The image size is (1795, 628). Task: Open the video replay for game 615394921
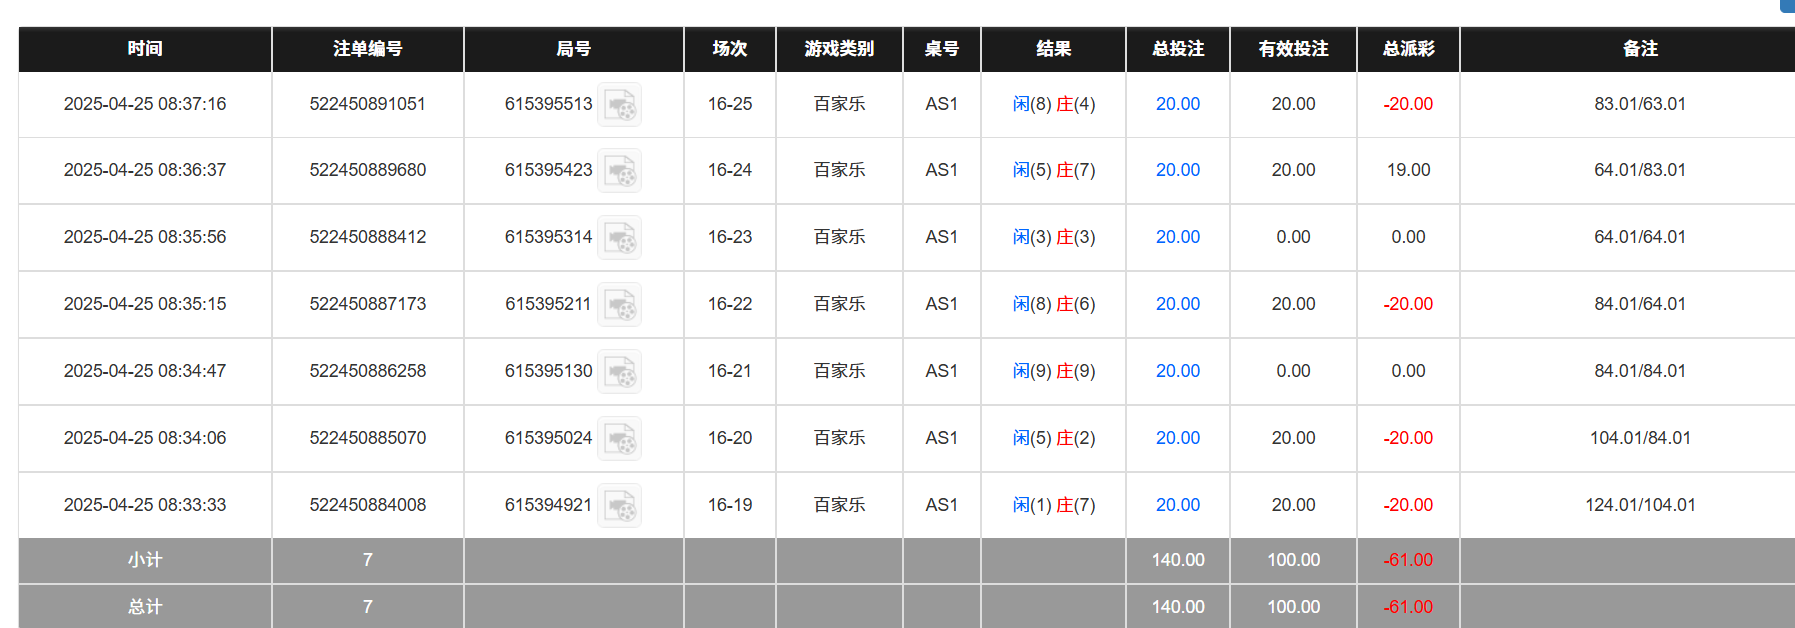click(620, 505)
